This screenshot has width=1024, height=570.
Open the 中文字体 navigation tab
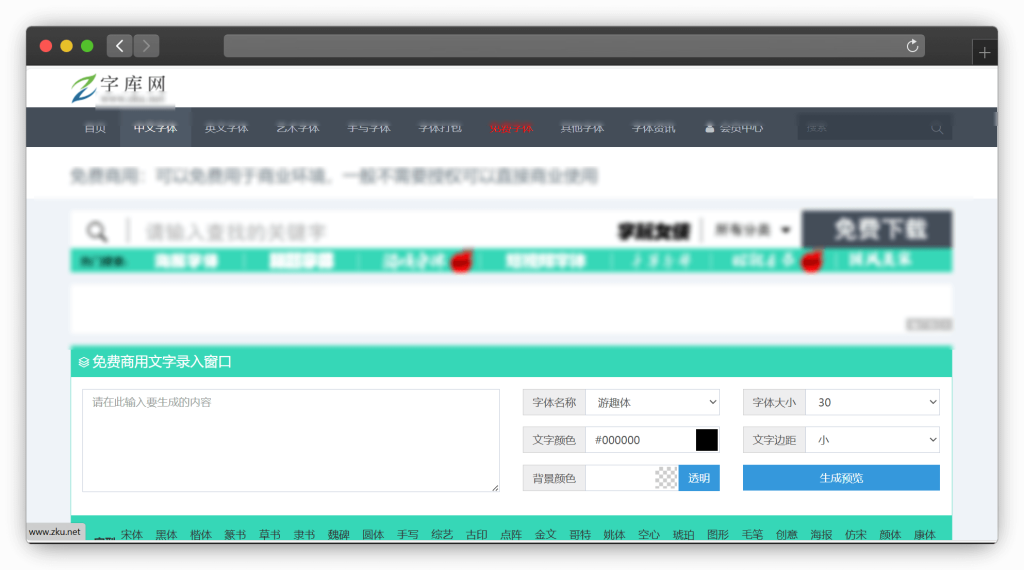coord(155,128)
